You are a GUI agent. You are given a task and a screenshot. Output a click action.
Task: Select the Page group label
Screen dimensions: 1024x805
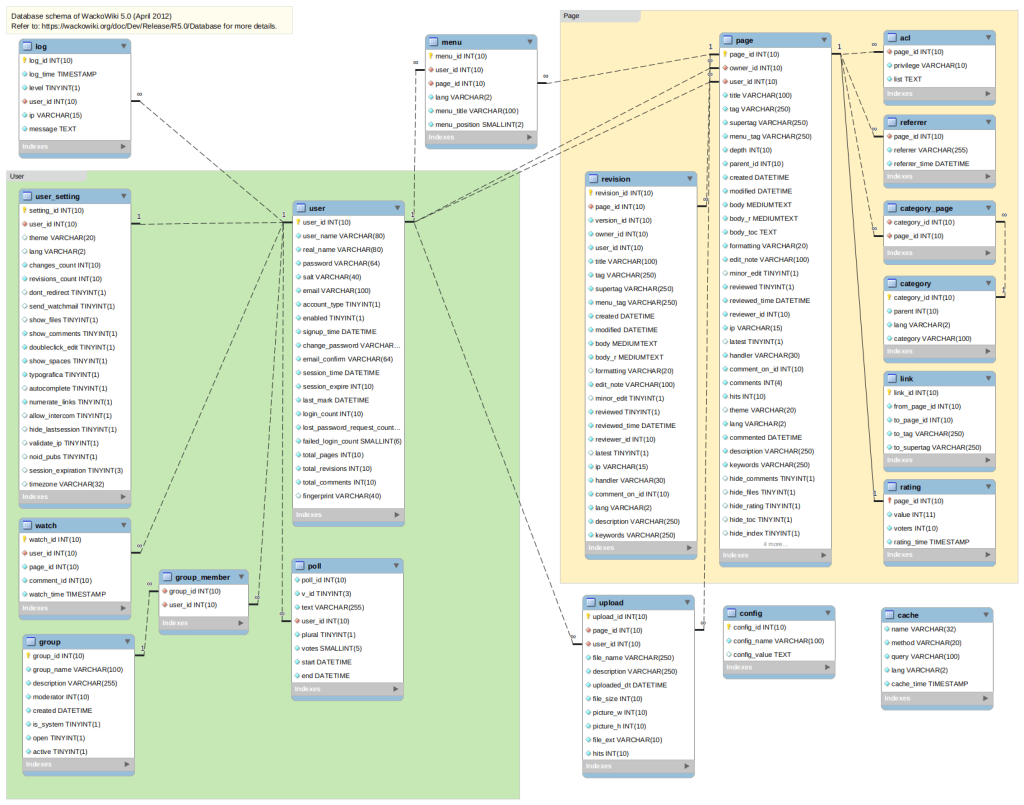[x=573, y=15]
